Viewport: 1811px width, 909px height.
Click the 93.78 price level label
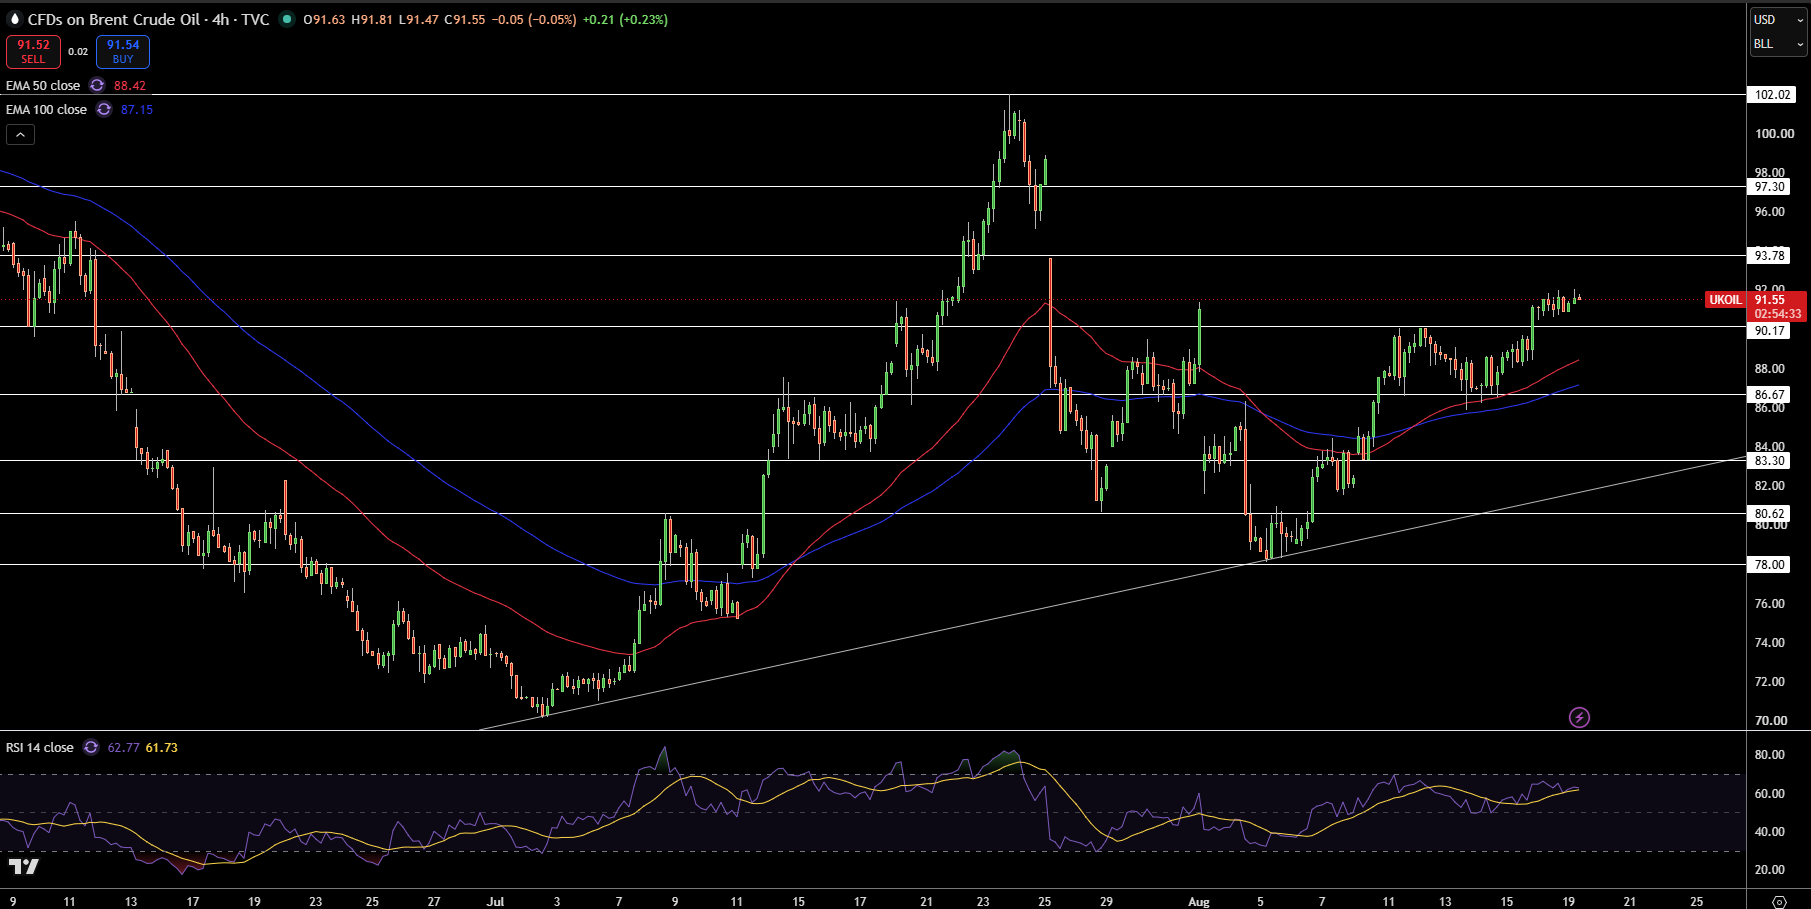pyautogui.click(x=1769, y=256)
